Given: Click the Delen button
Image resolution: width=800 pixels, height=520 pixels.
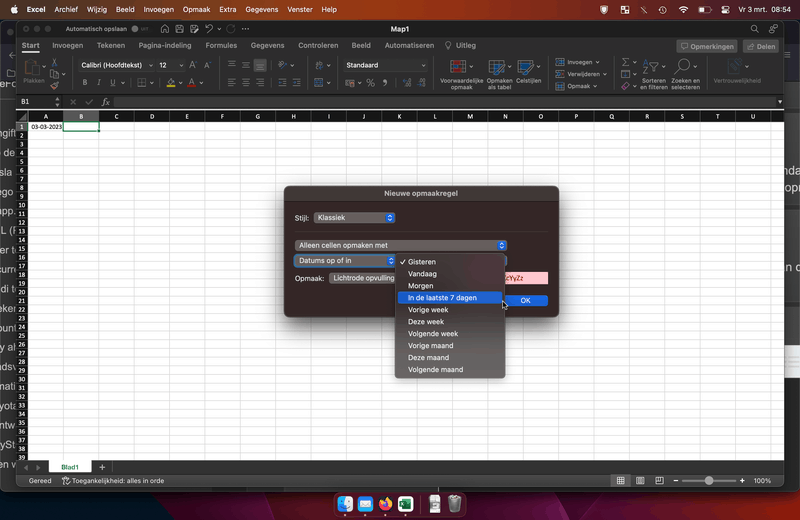Looking at the screenshot, I should [x=760, y=46].
